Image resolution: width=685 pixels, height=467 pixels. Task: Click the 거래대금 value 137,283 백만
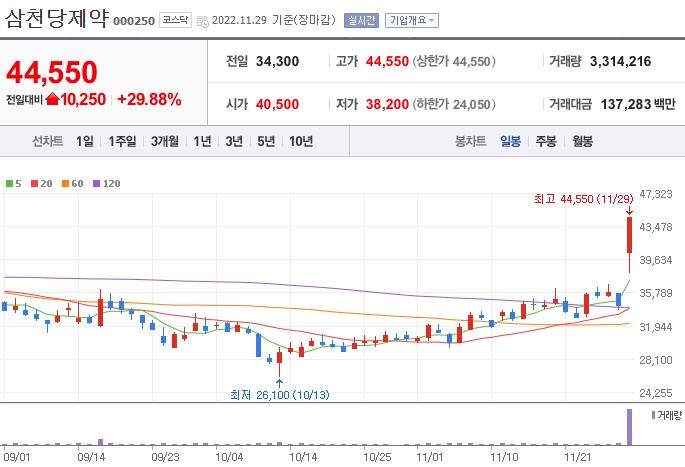[638, 104]
